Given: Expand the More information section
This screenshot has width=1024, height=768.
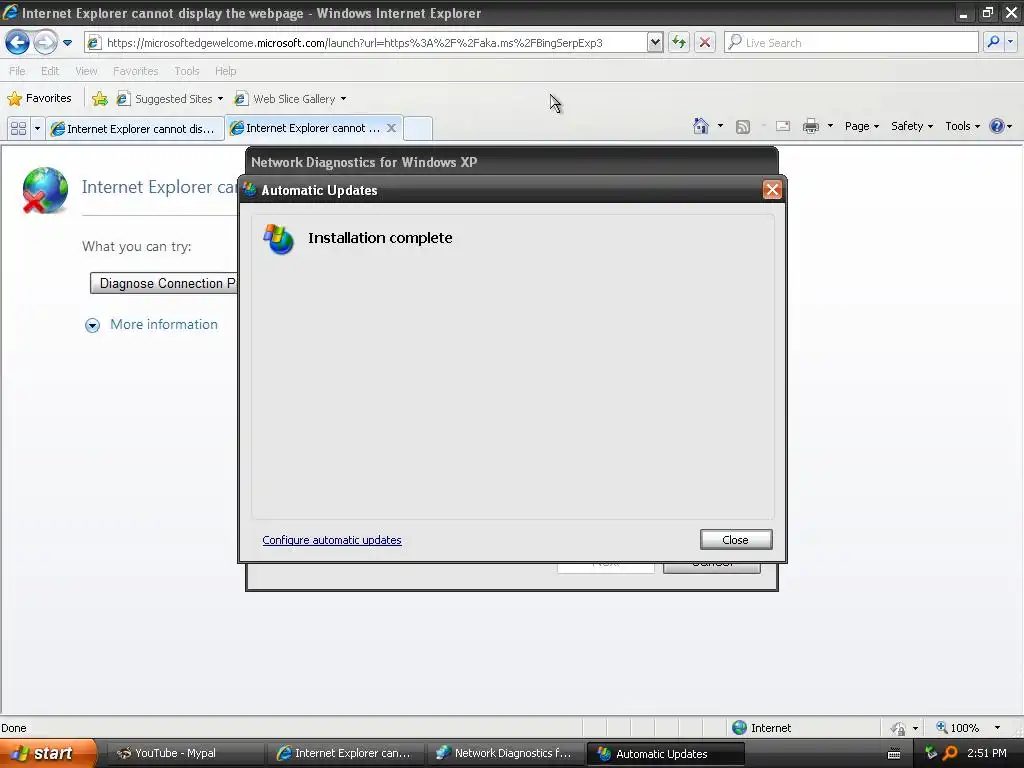Looking at the screenshot, I should click(93, 325).
